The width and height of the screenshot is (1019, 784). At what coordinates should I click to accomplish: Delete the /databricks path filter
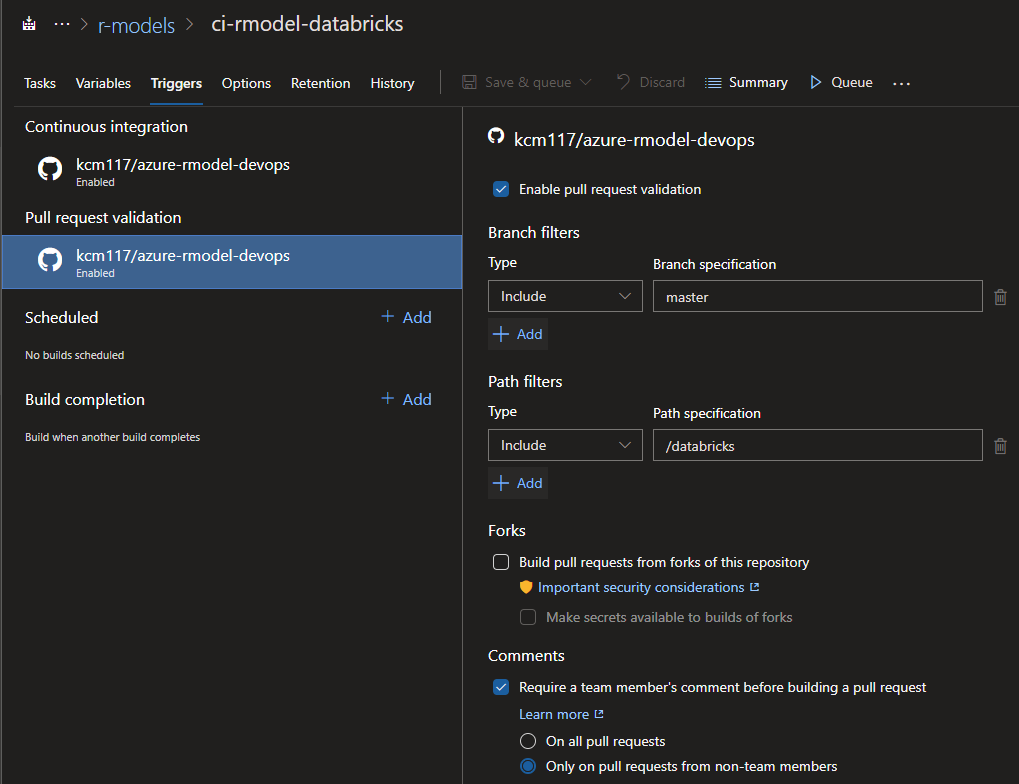coord(1000,446)
